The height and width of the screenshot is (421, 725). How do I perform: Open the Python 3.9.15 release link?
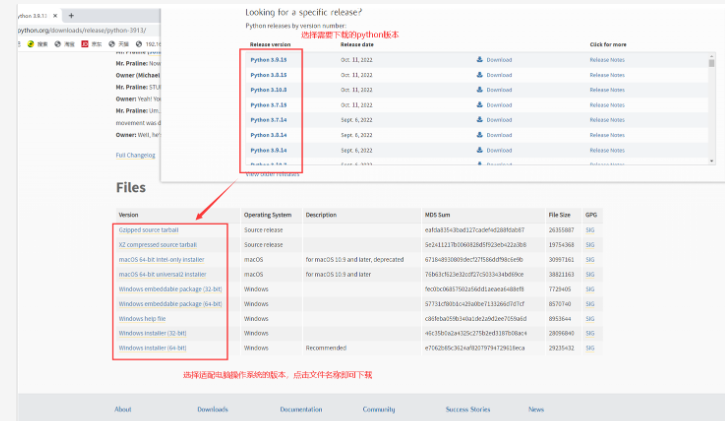point(269,60)
